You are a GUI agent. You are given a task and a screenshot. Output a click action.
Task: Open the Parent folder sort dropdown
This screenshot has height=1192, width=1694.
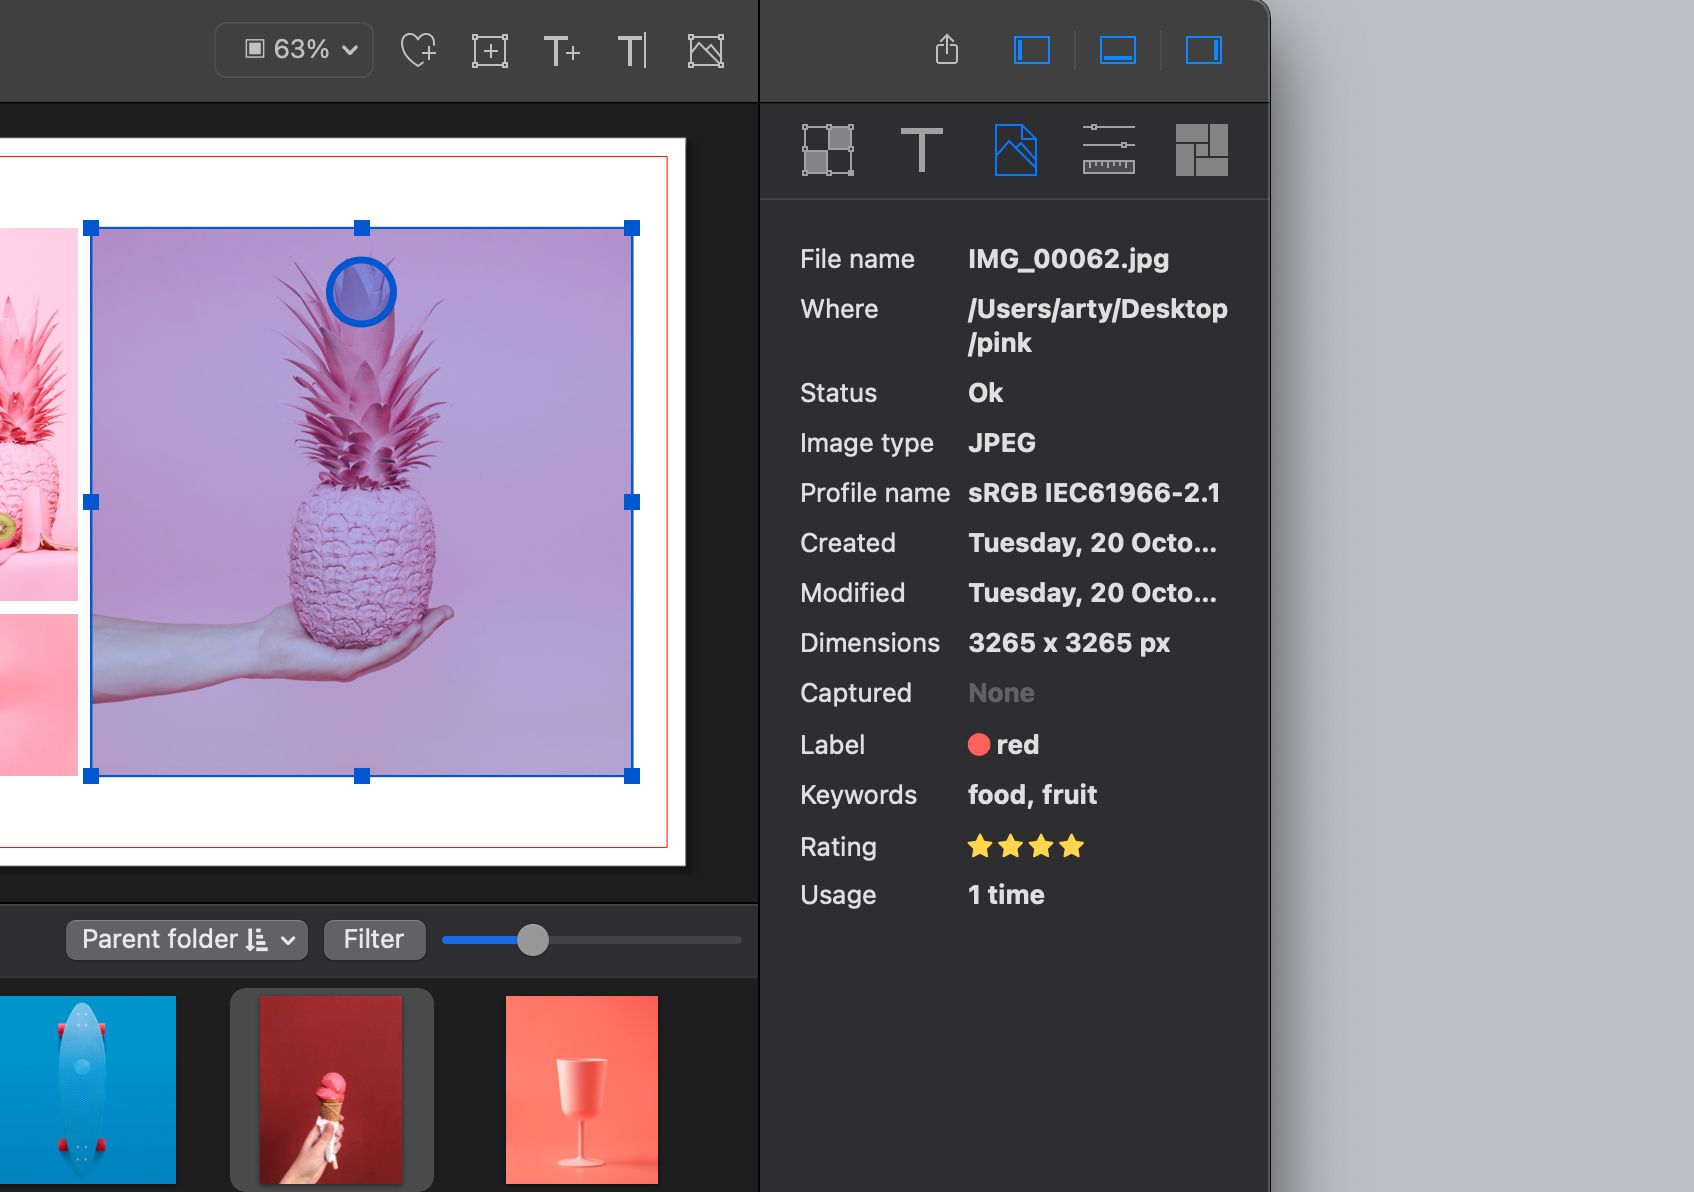[187, 940]
